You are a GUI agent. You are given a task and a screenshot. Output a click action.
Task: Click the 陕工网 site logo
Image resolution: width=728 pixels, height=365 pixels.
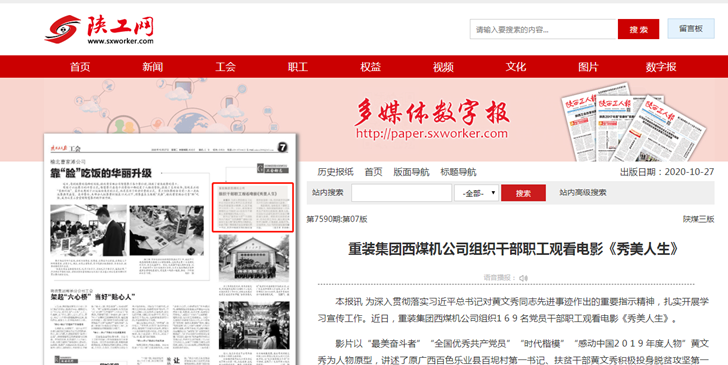pyautogui.click(x=99, y=30)
